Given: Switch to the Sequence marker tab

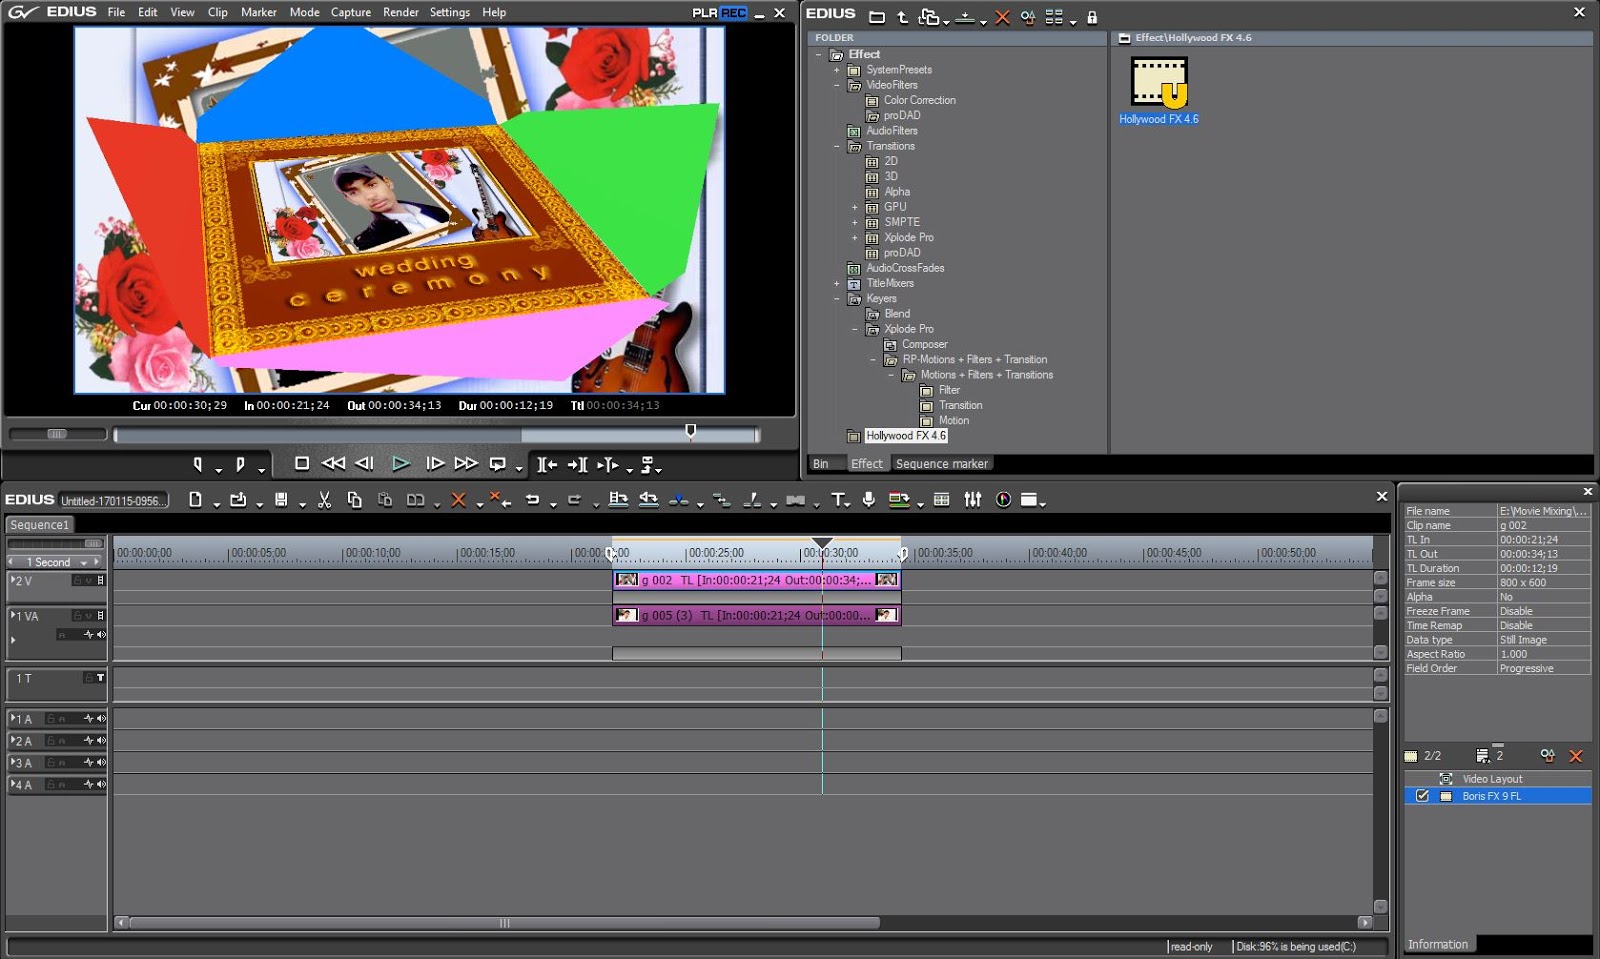Looking at the screenshot, I should click(942, 464).
